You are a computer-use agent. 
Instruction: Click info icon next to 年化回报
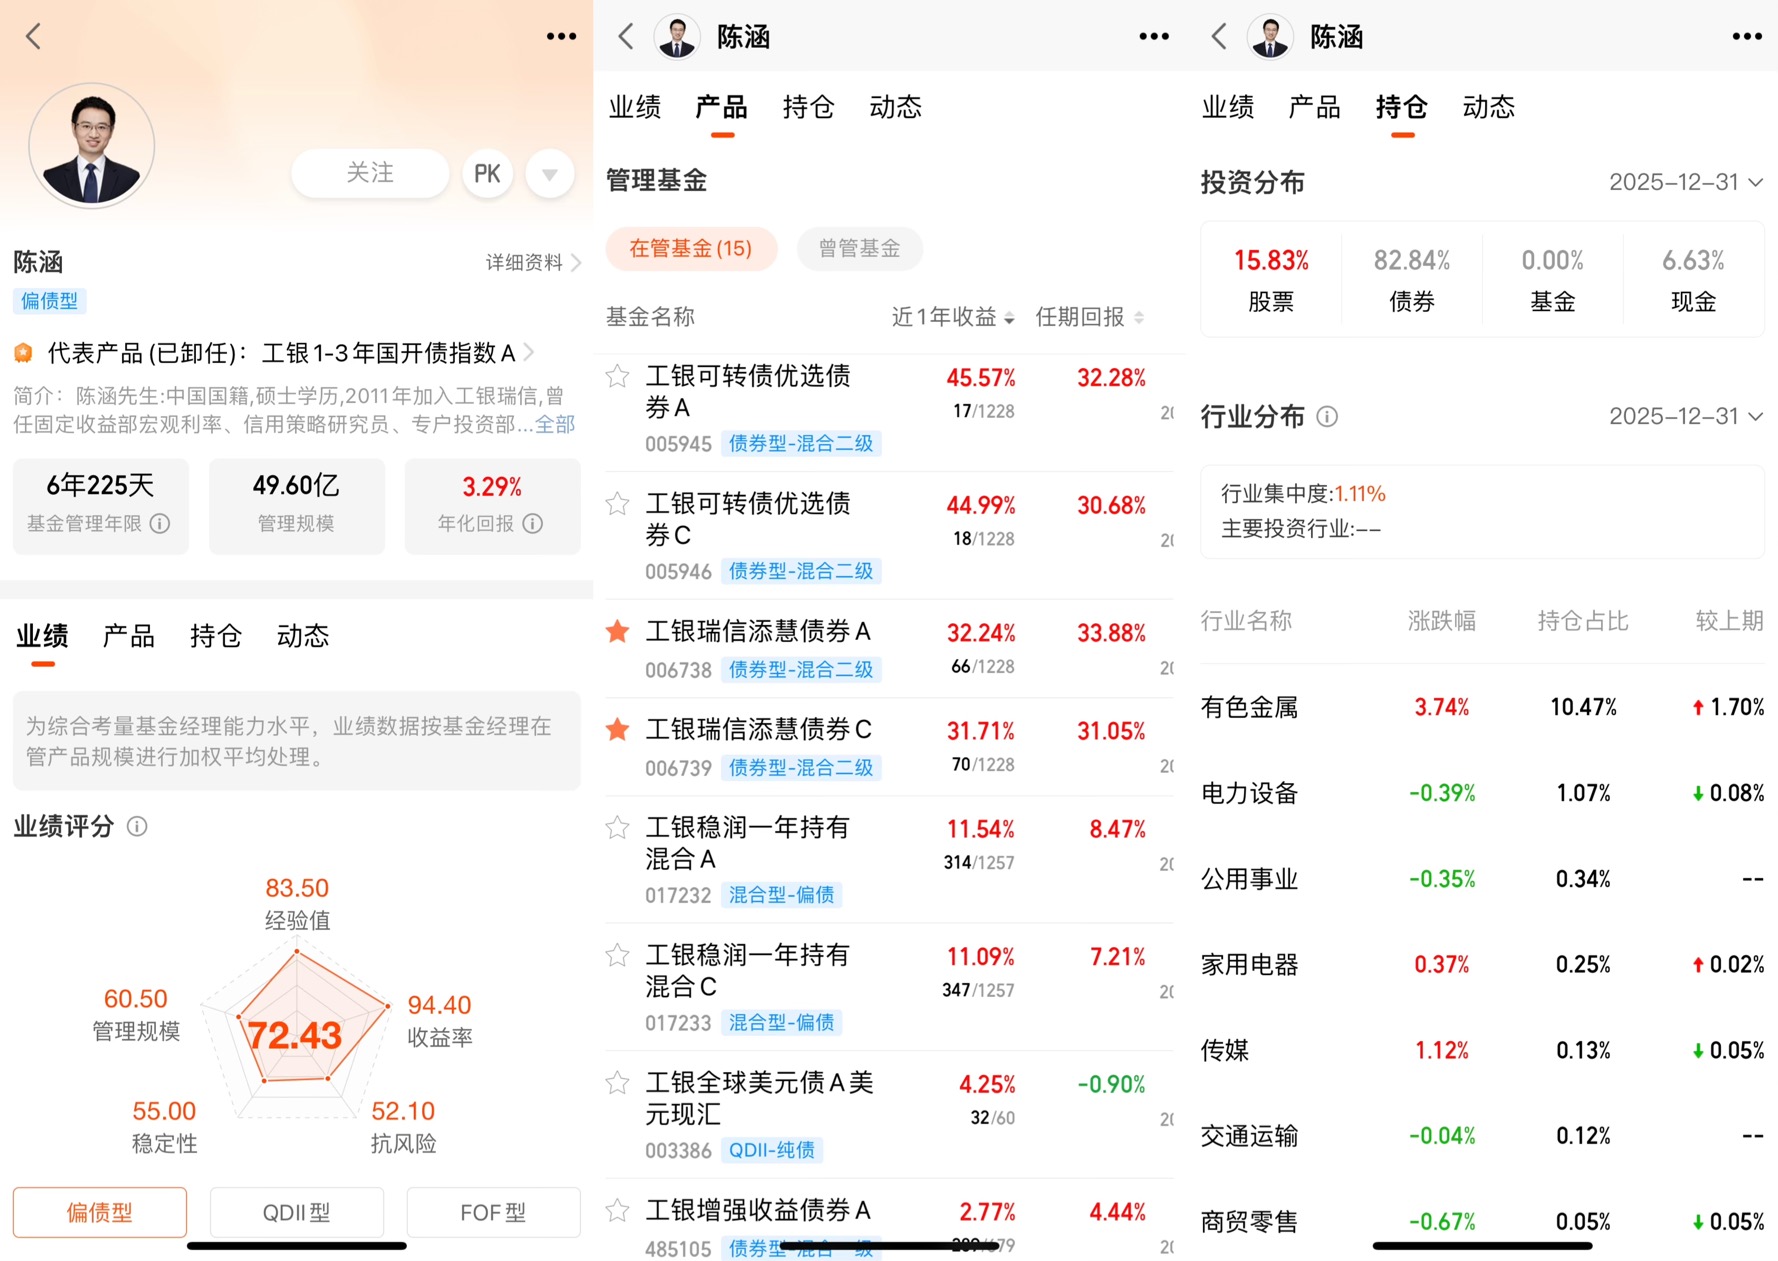tap(533, 523)
